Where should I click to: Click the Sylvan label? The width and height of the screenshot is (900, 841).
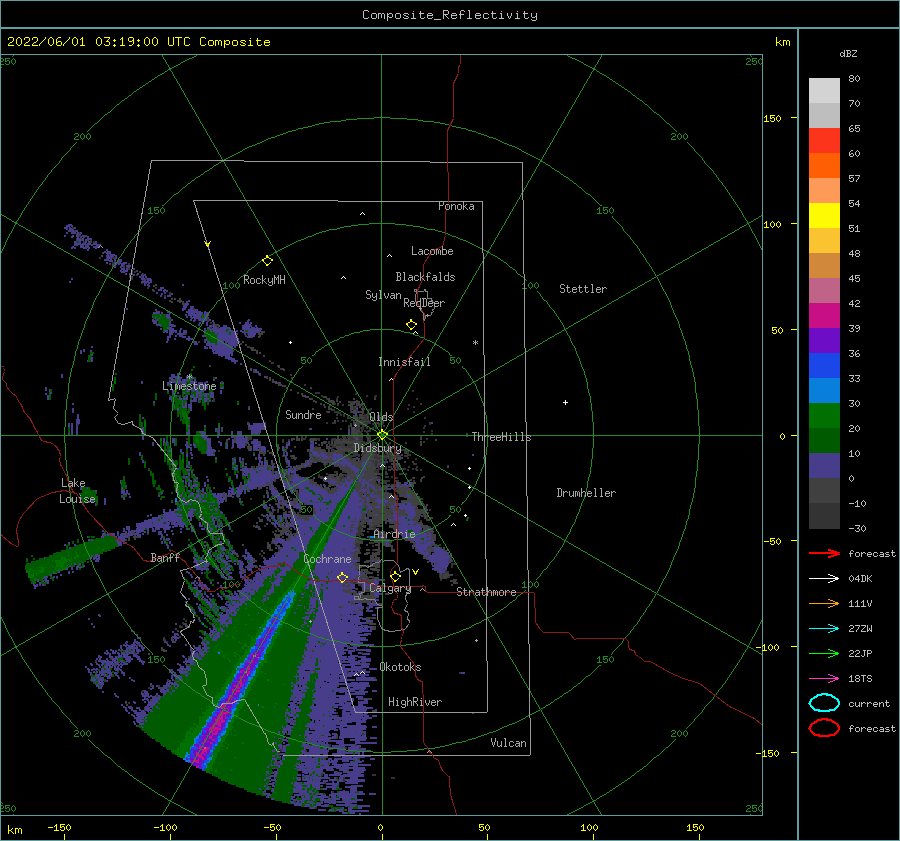pos(383,295)
